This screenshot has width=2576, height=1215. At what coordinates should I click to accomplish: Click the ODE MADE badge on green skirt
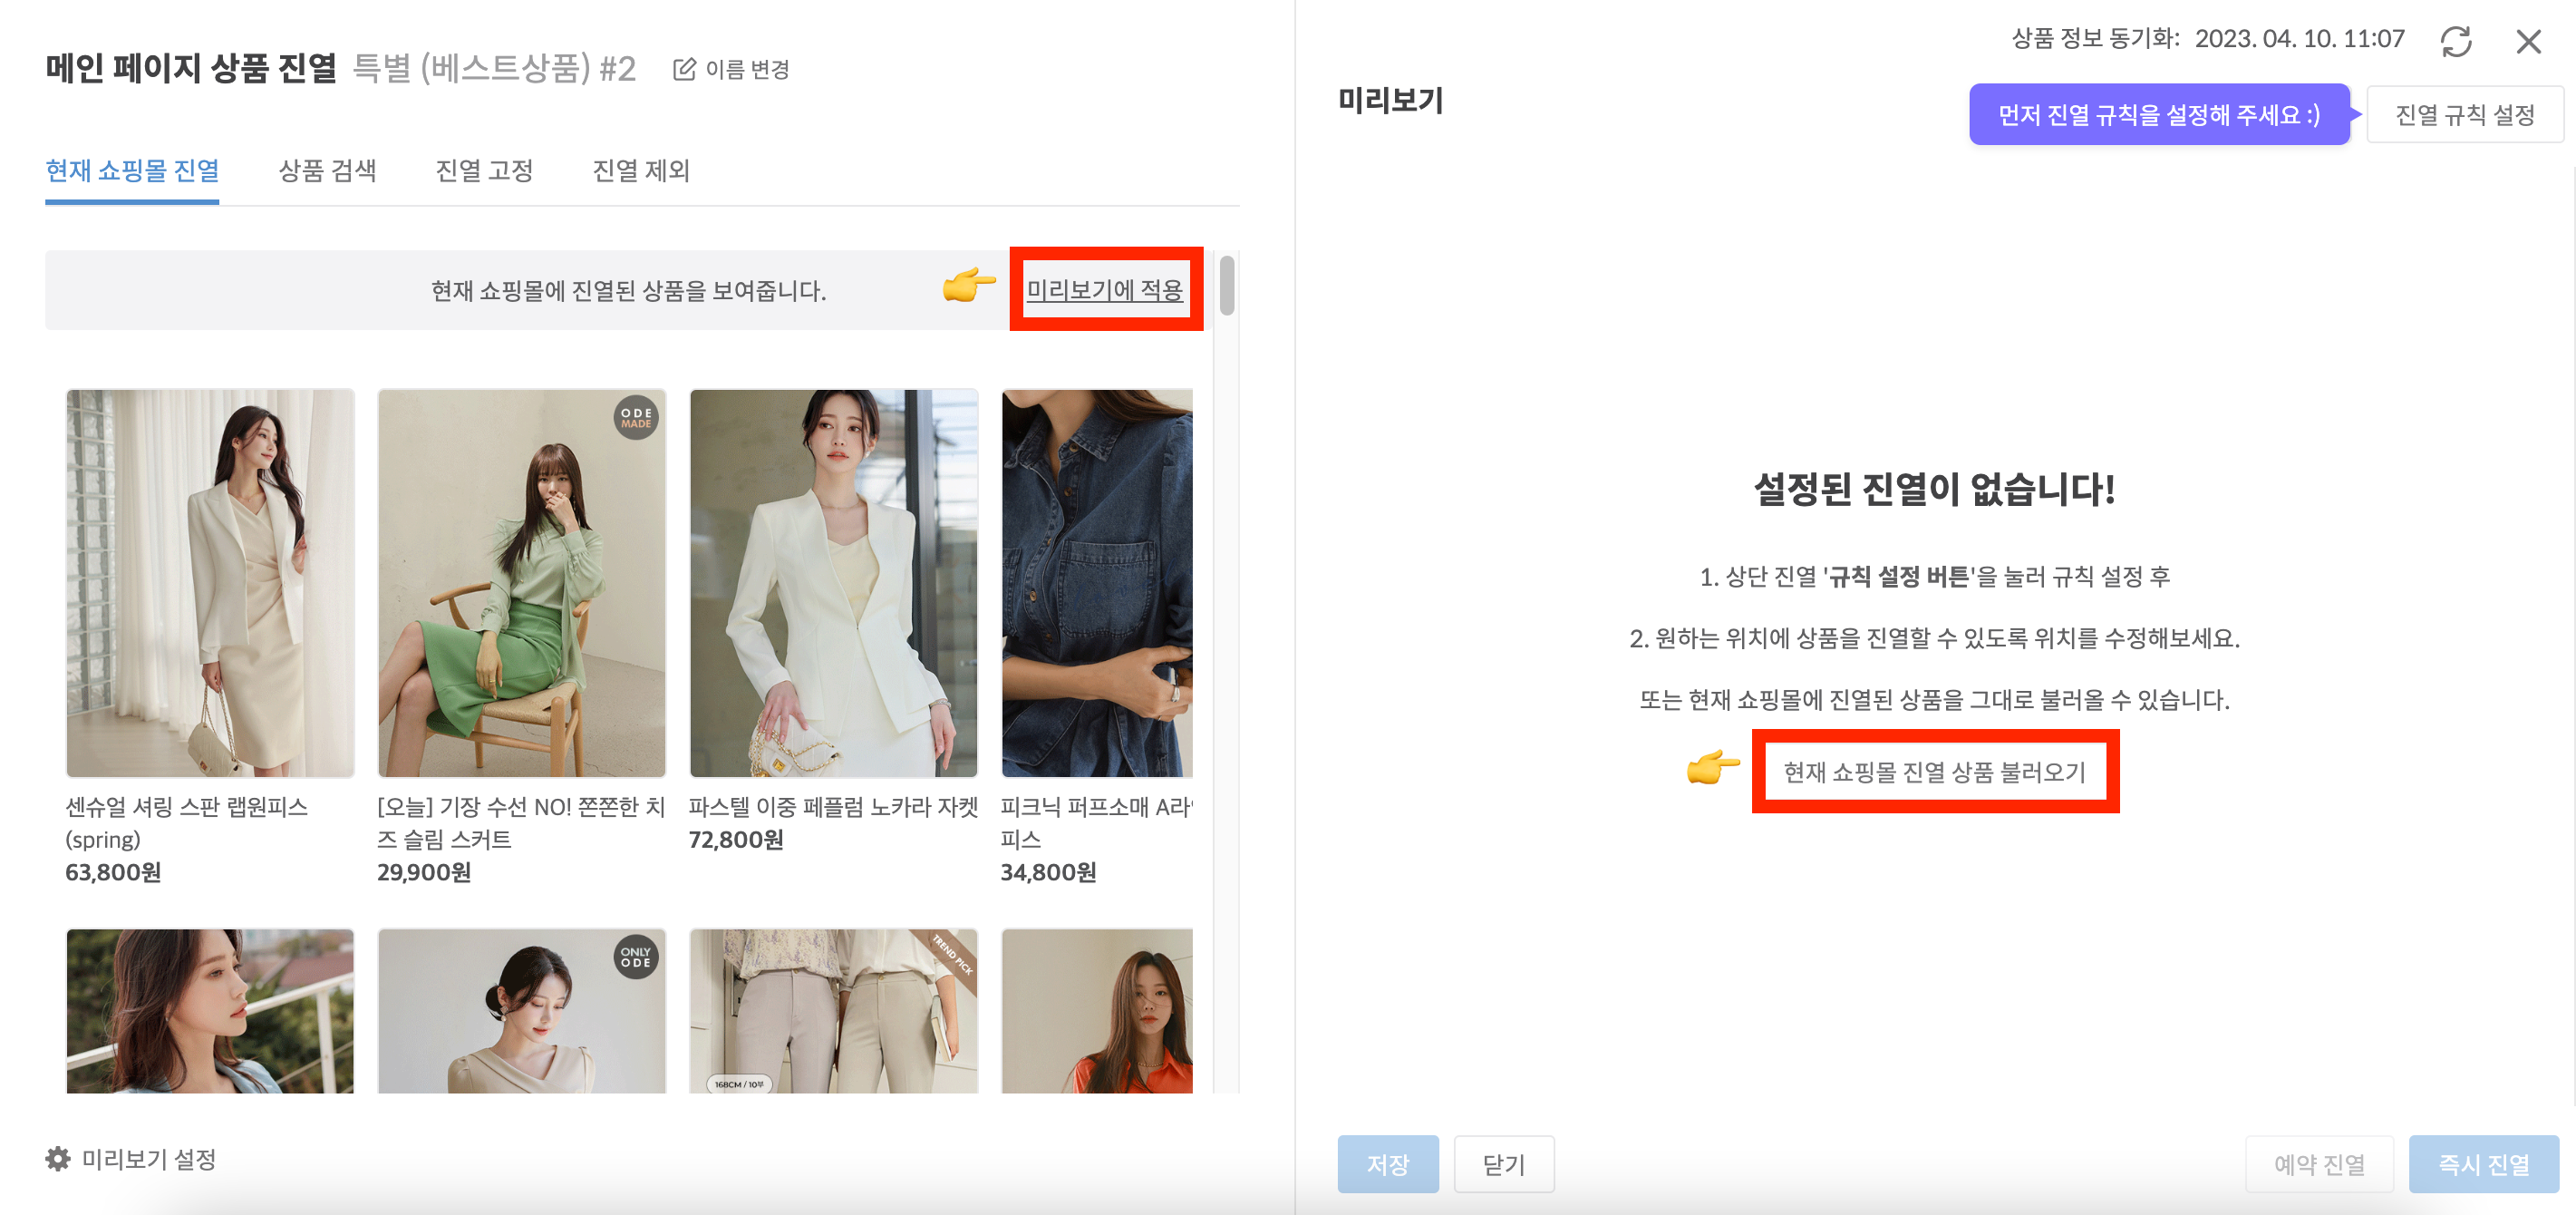635,417
